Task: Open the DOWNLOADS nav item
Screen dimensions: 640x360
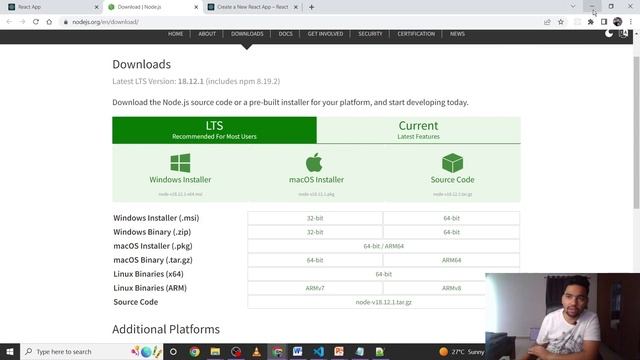Action: pyautogui.click(x=247, y=34)
